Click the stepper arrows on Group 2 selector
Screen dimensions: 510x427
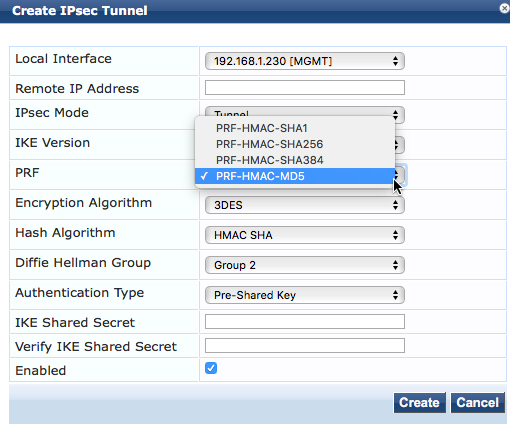pos(395,265)
